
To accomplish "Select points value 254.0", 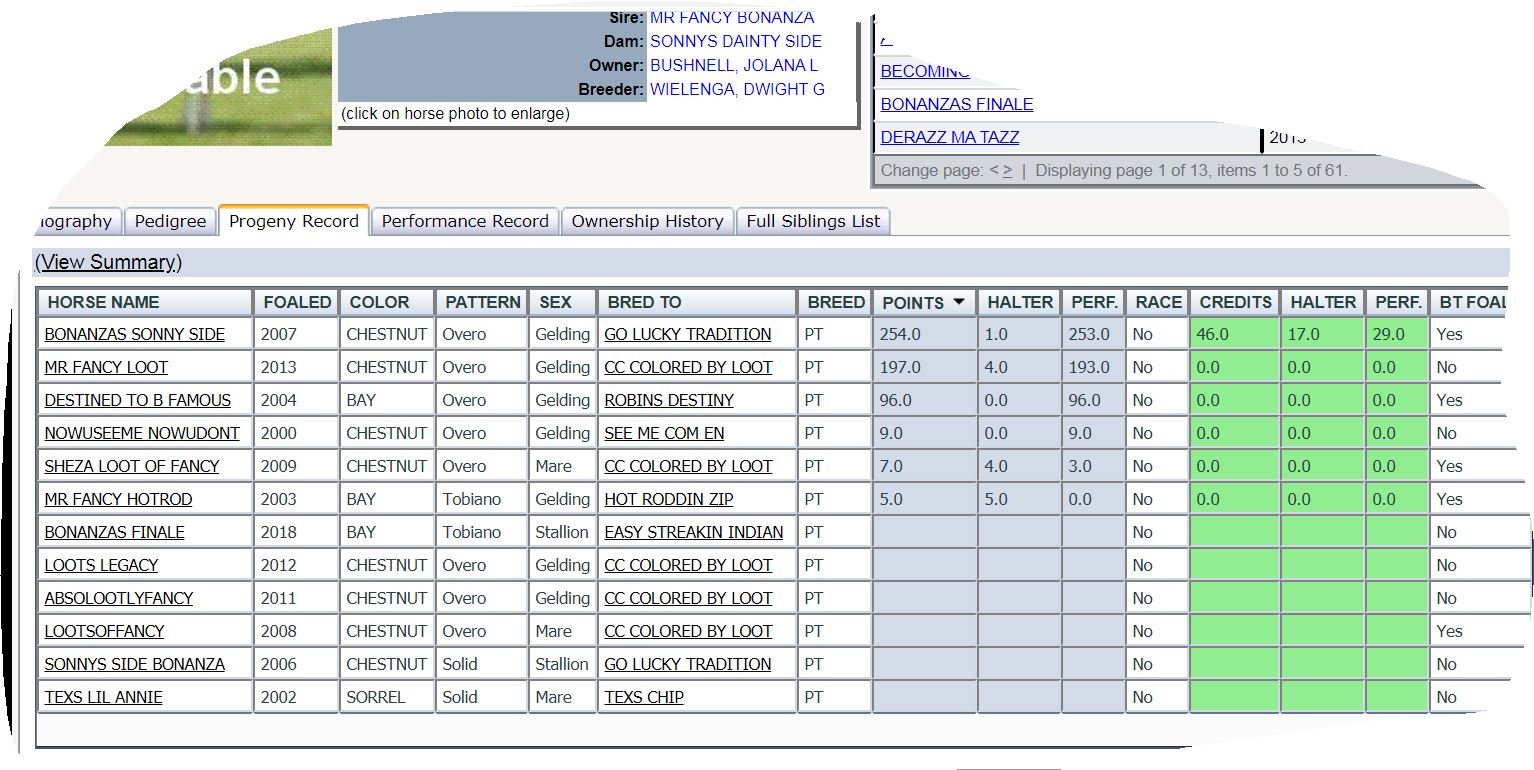I will tap(900, 334).
